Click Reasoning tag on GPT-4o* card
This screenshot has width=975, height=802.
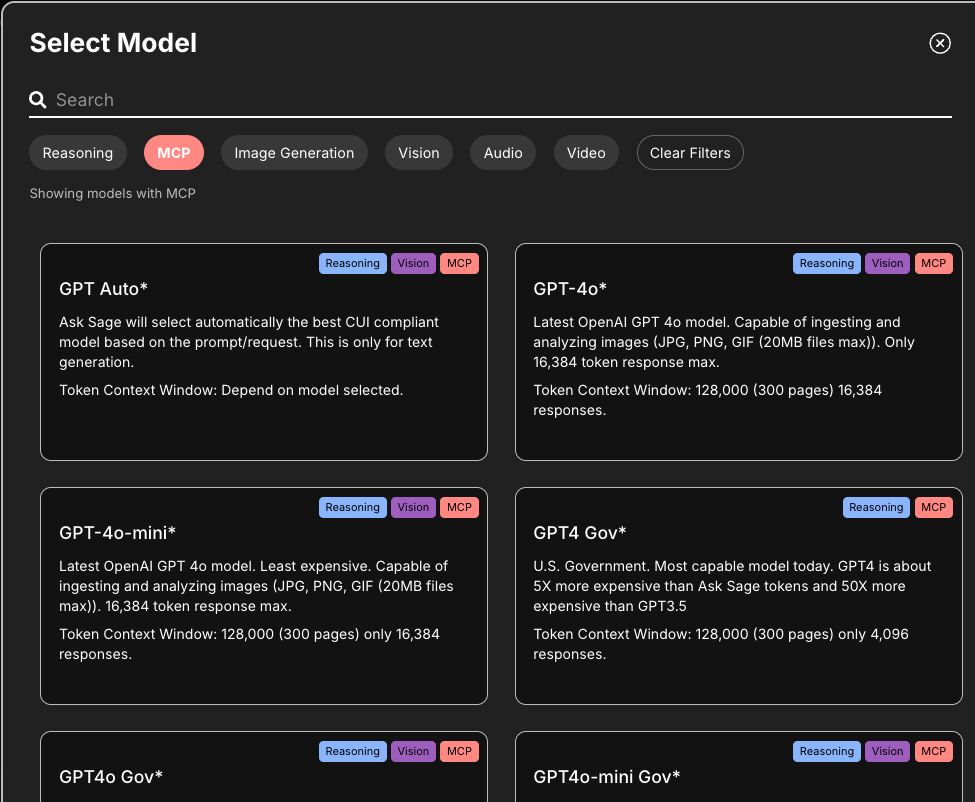pos(827,264)
